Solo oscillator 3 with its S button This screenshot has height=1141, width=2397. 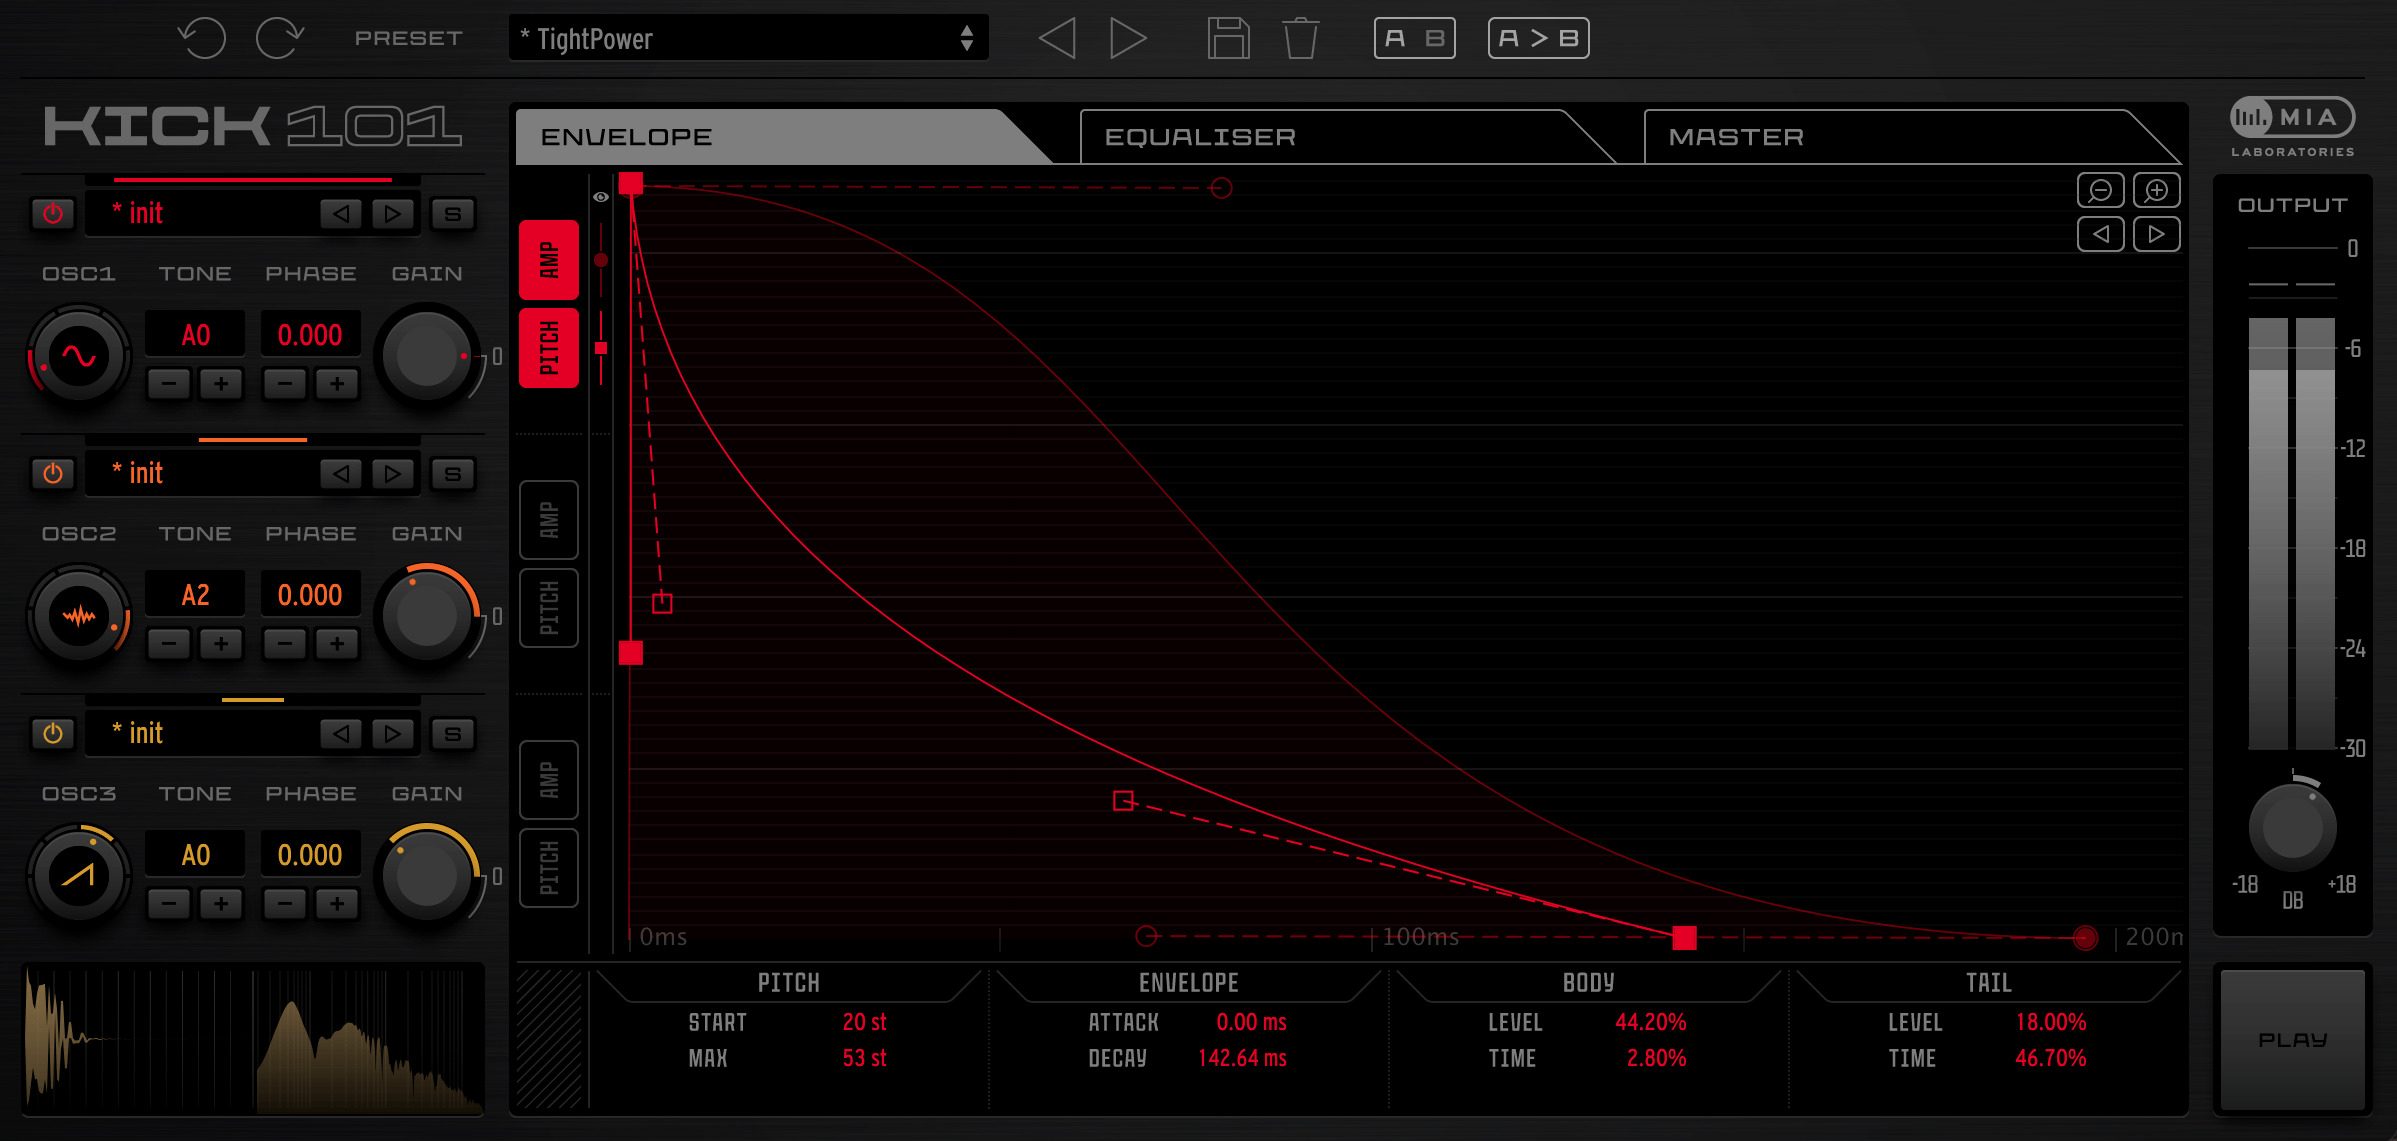tap(453, 734)
